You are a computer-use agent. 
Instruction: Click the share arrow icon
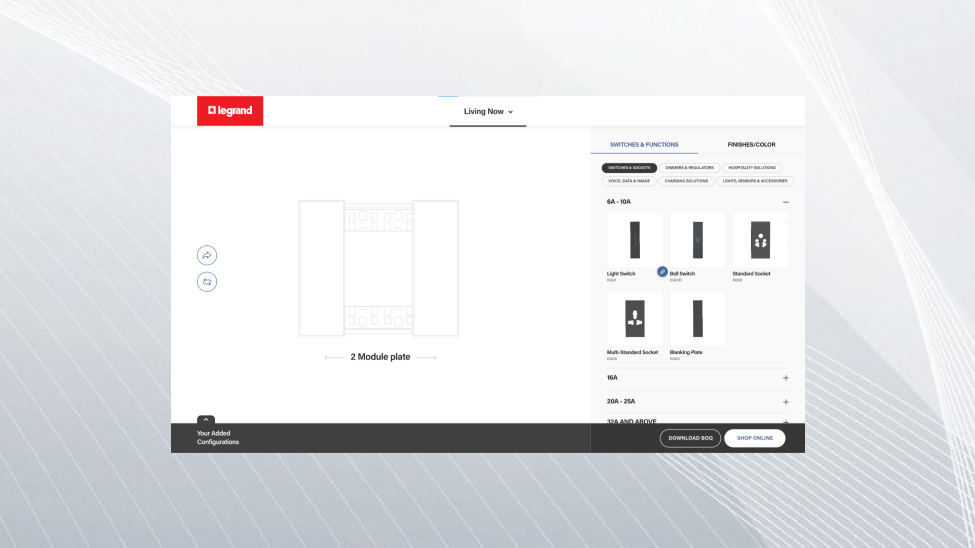[207, 255]
